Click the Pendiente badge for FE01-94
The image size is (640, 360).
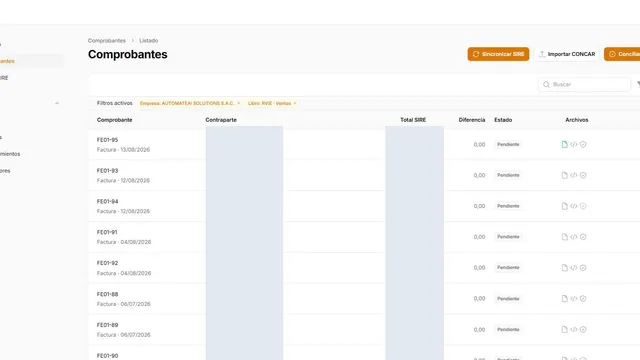[508, 206]
